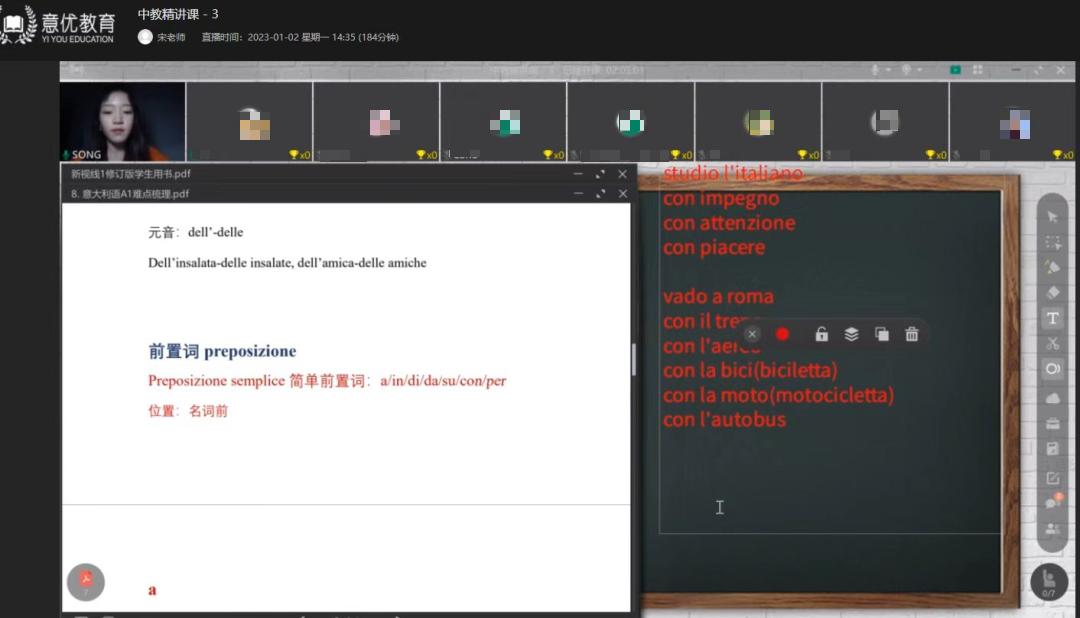The height and width of the screenshot is (618, 1080).
Task: Open the microphone device dropdown arrow
Action: (888, 69)
